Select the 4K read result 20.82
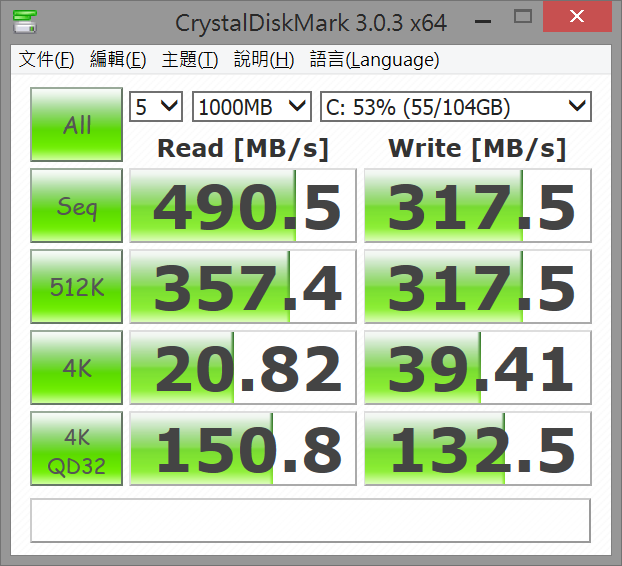The image size is (622, 566). click(x=243, y=367)
